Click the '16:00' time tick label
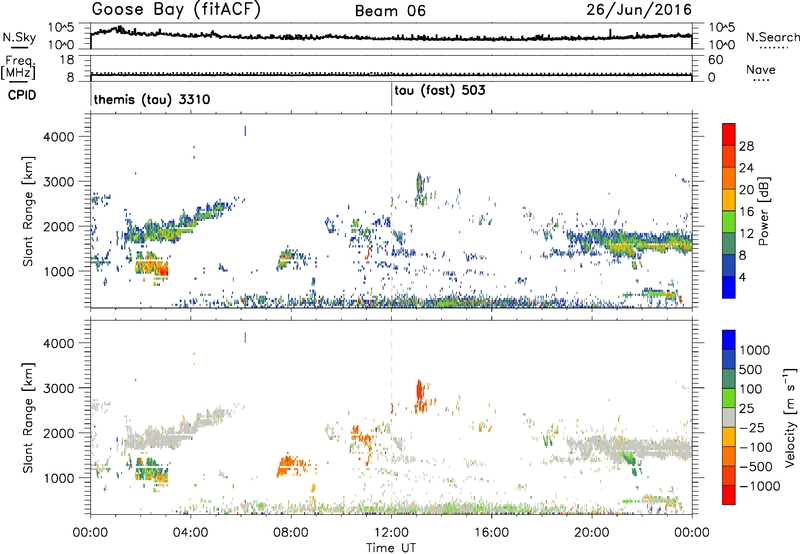The height and width of the screenshot is (554, 800). point(491,533)
